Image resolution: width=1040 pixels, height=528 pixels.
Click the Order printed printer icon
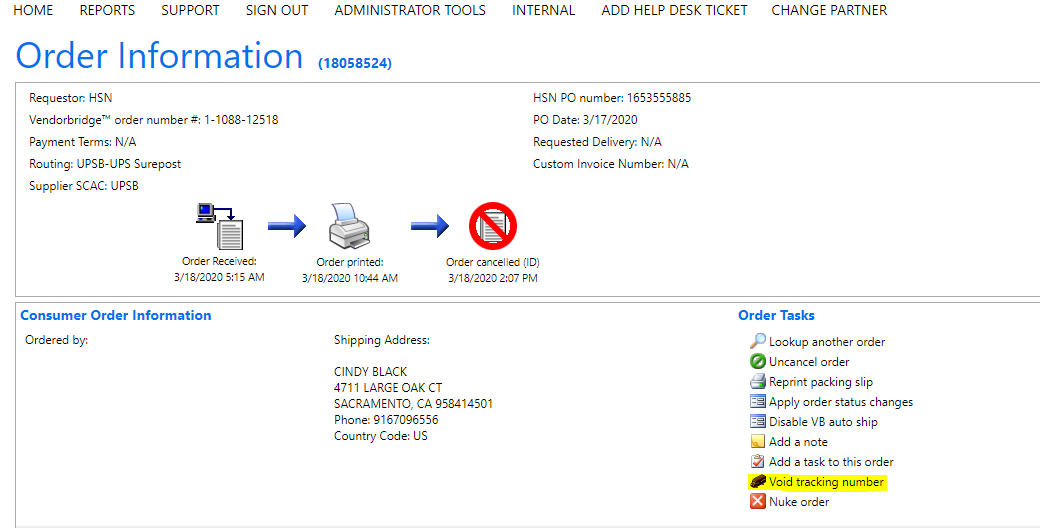[x=350, y=226]
